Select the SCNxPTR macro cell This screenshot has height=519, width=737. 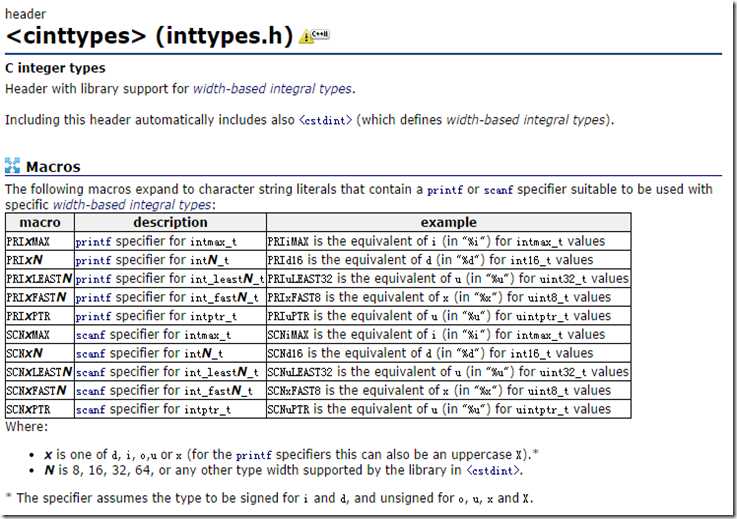click(40, 409)
